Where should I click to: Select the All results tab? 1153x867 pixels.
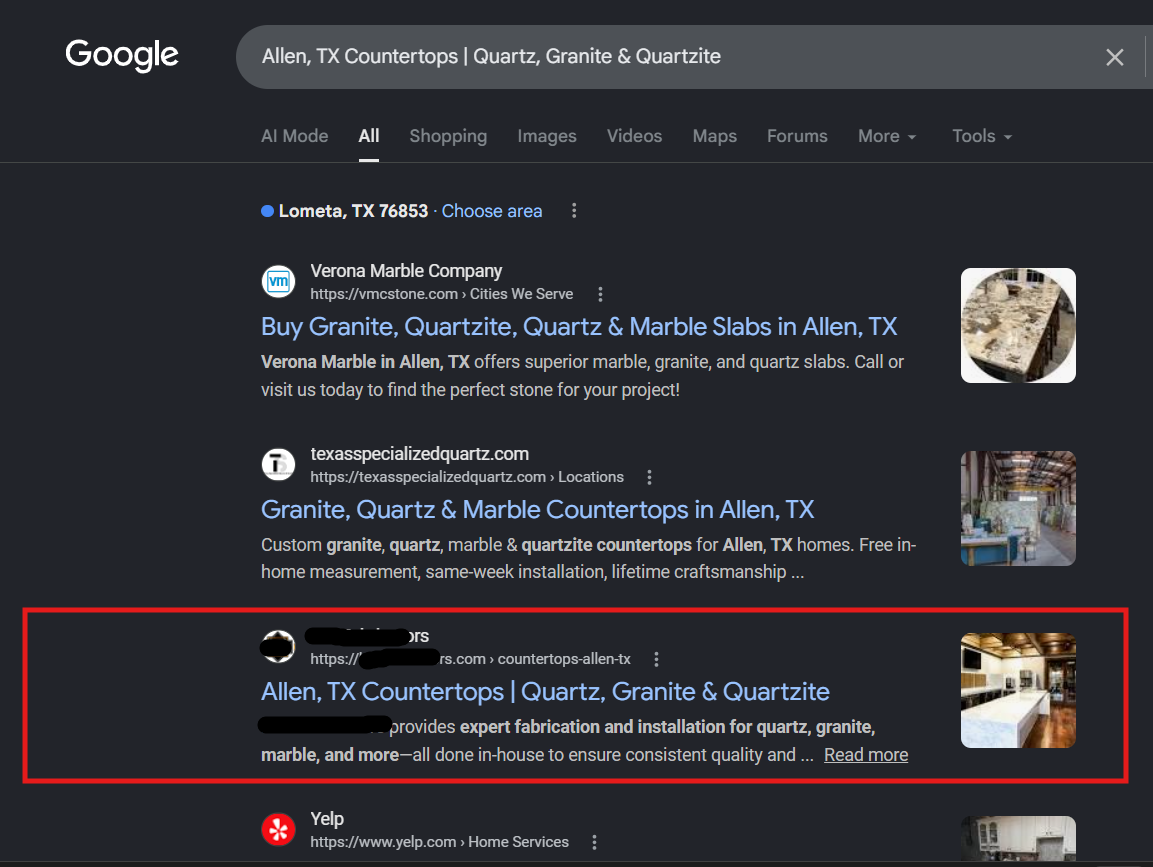point(368,136)
